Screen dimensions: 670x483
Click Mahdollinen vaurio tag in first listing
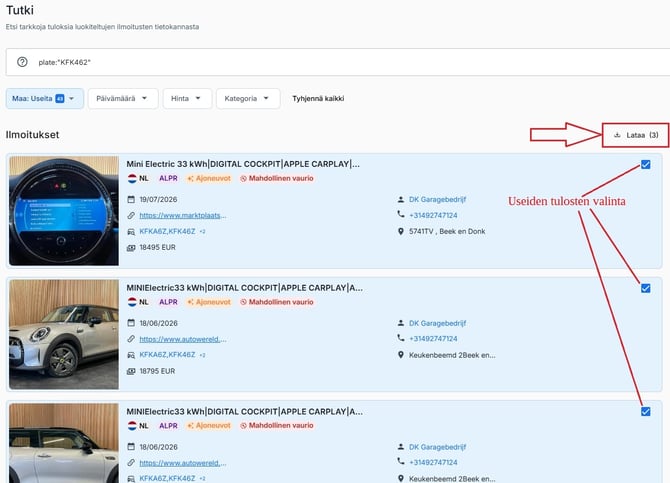[x=277, y=178]
